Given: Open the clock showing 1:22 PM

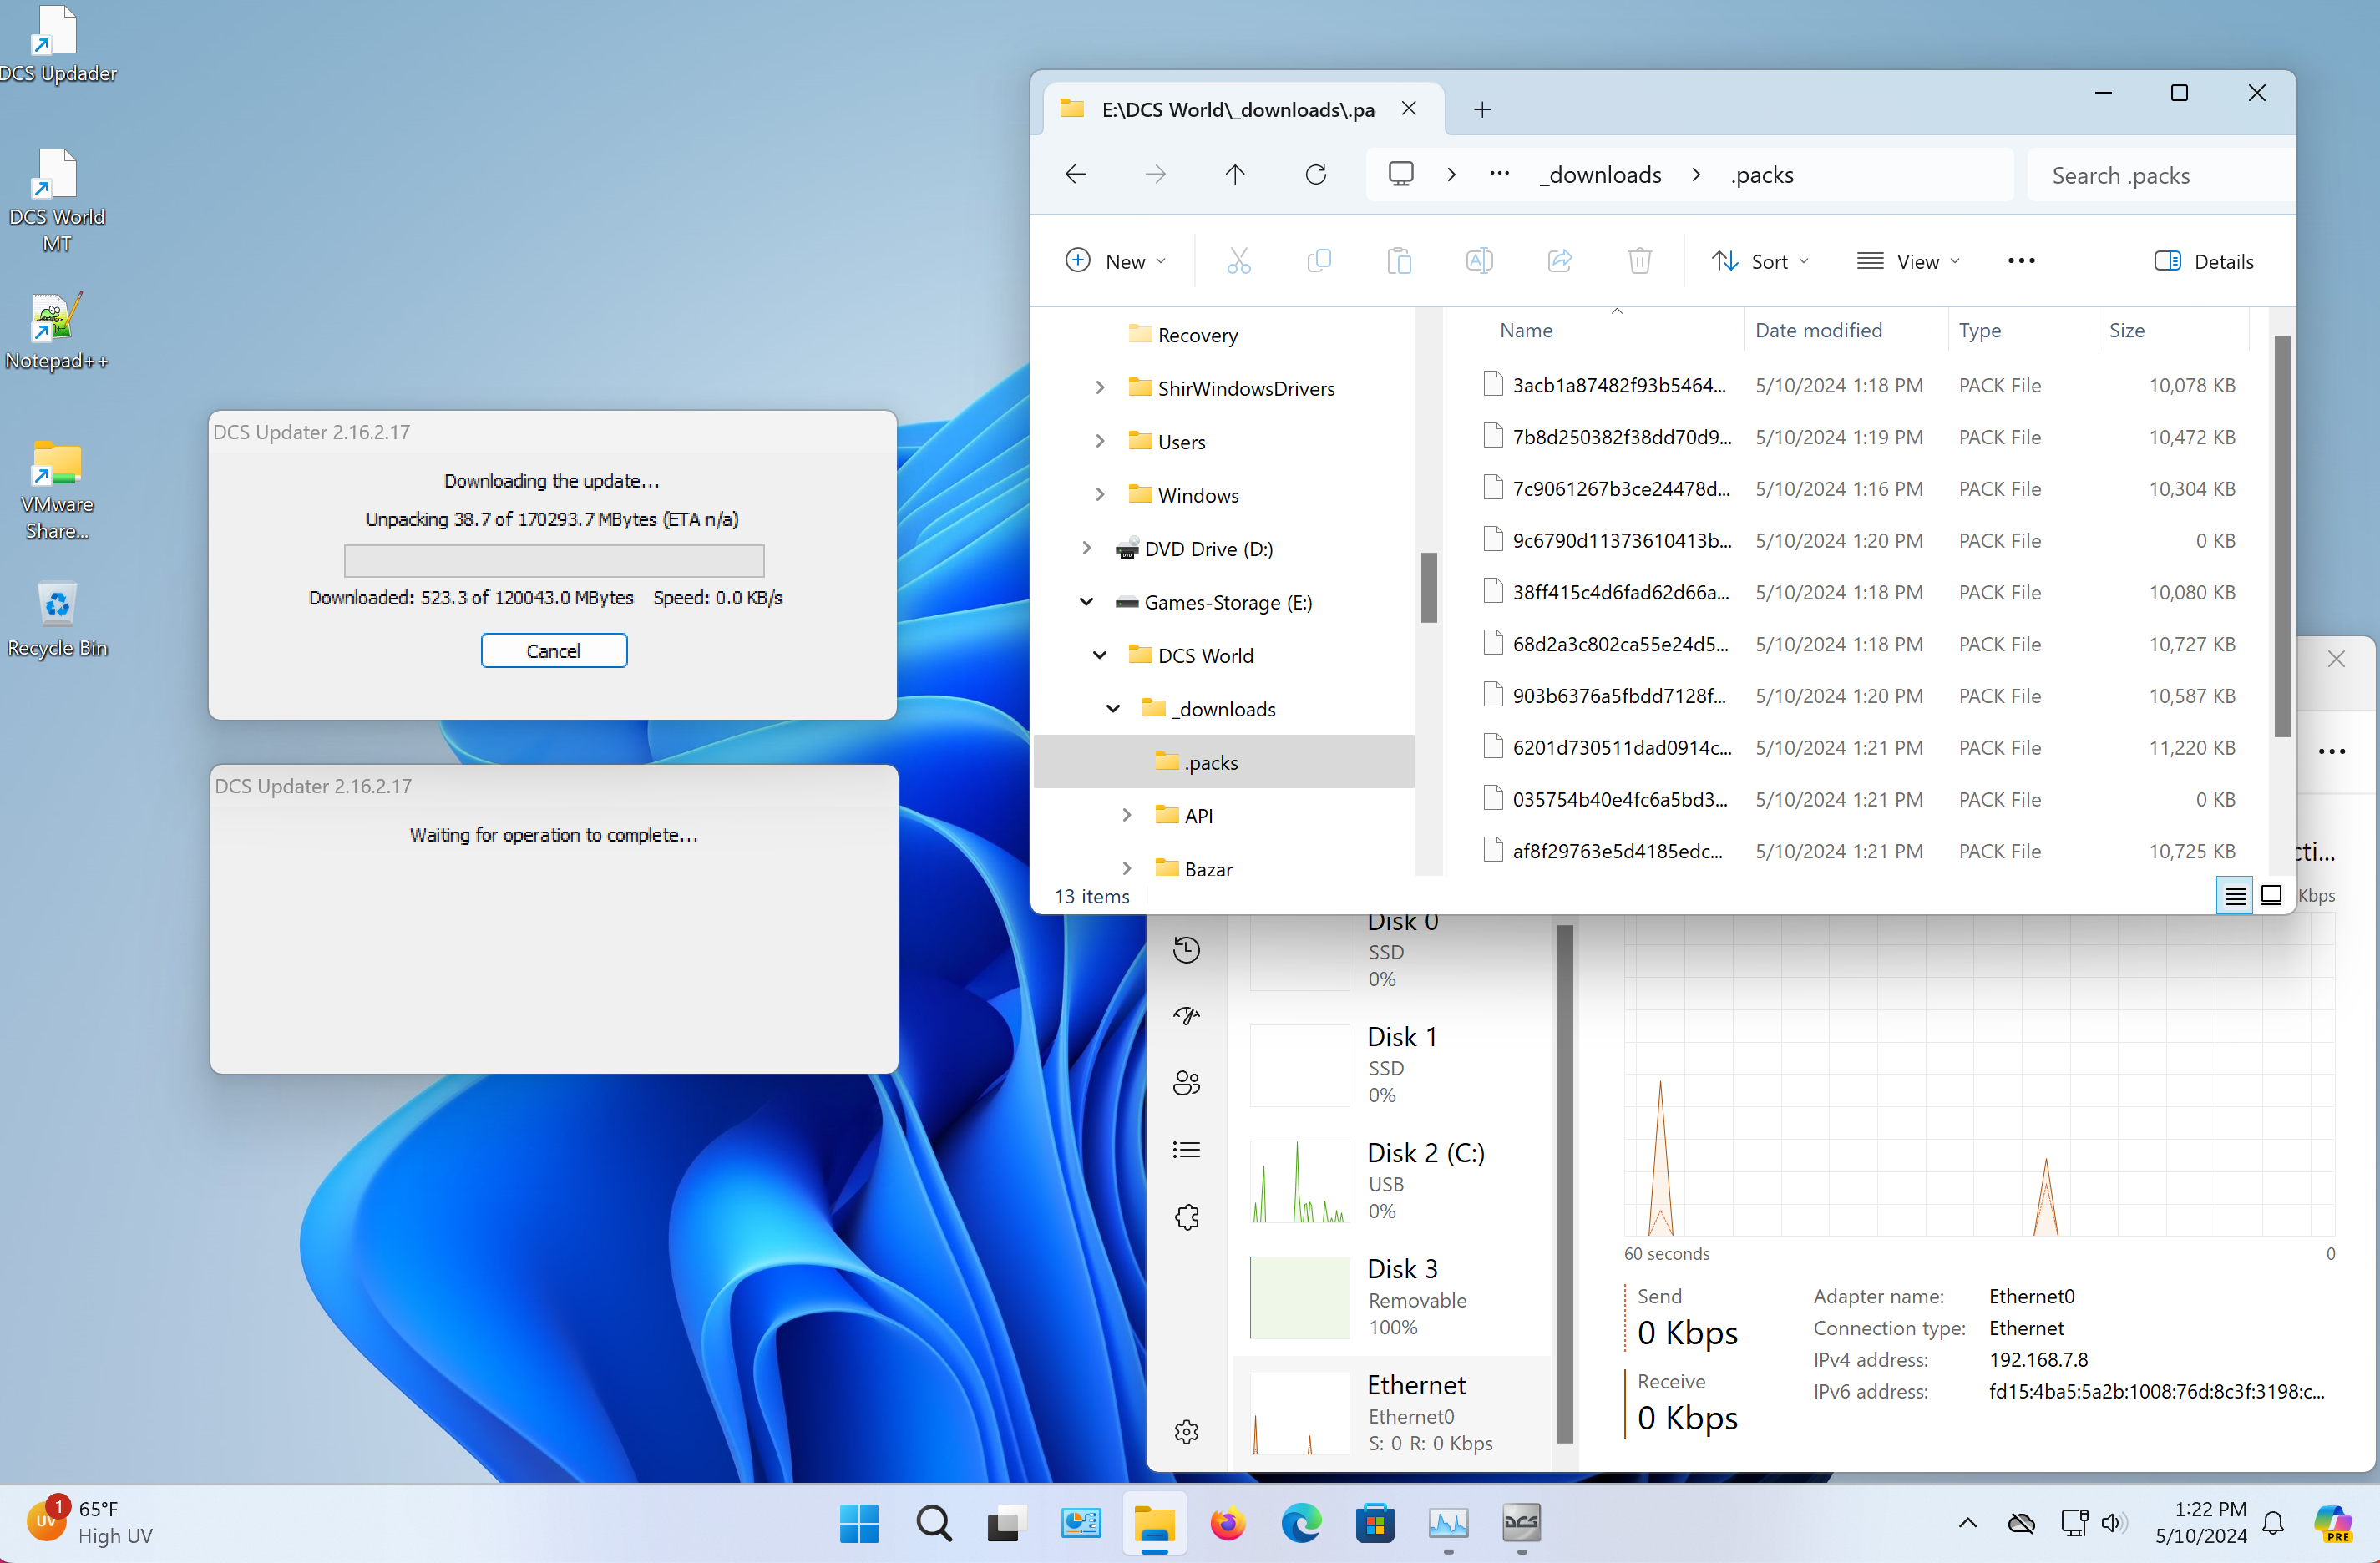Looking at the screenshot, I should point(2202,1522).
